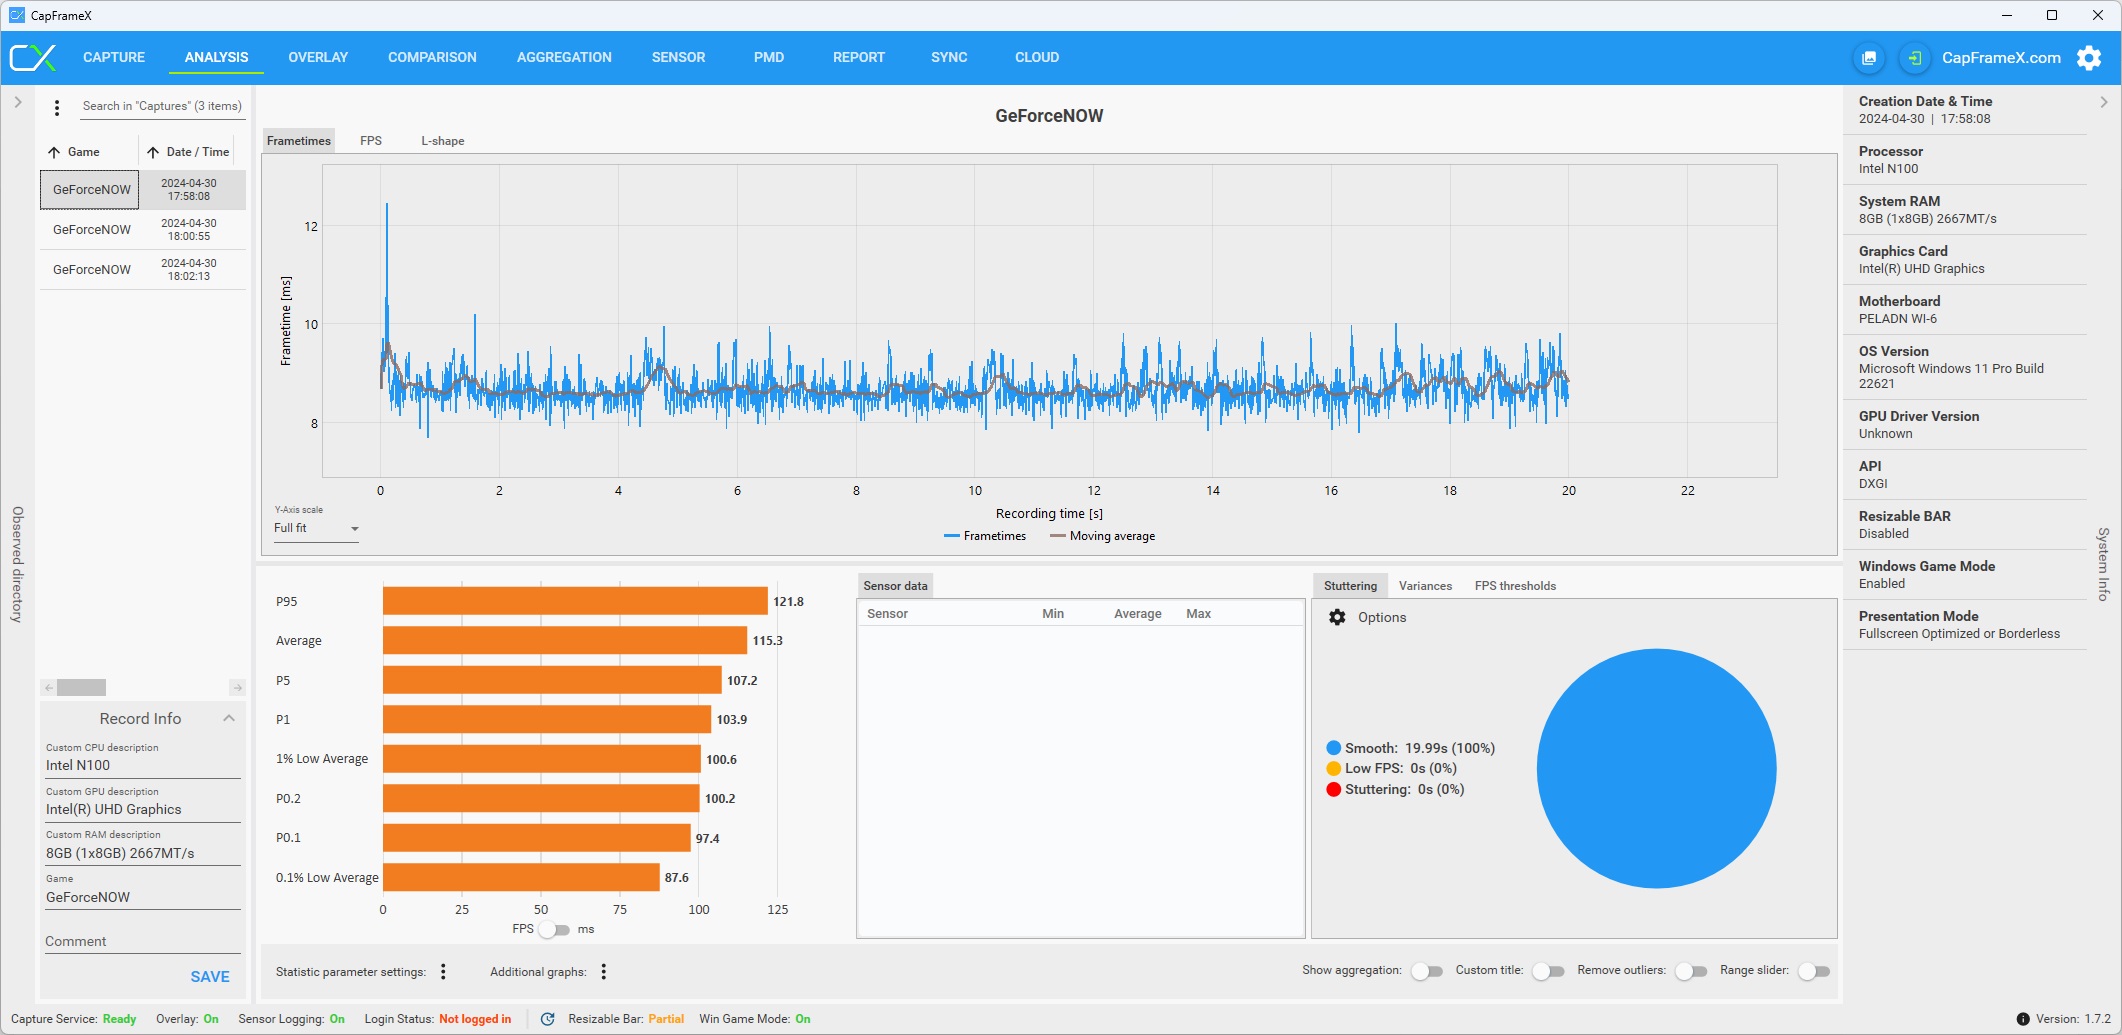Select the GeForceNOW capture from 18:00:55
Image resolution: width=2122 pixels, height=1035 pixels.
(x=143, y=230)
